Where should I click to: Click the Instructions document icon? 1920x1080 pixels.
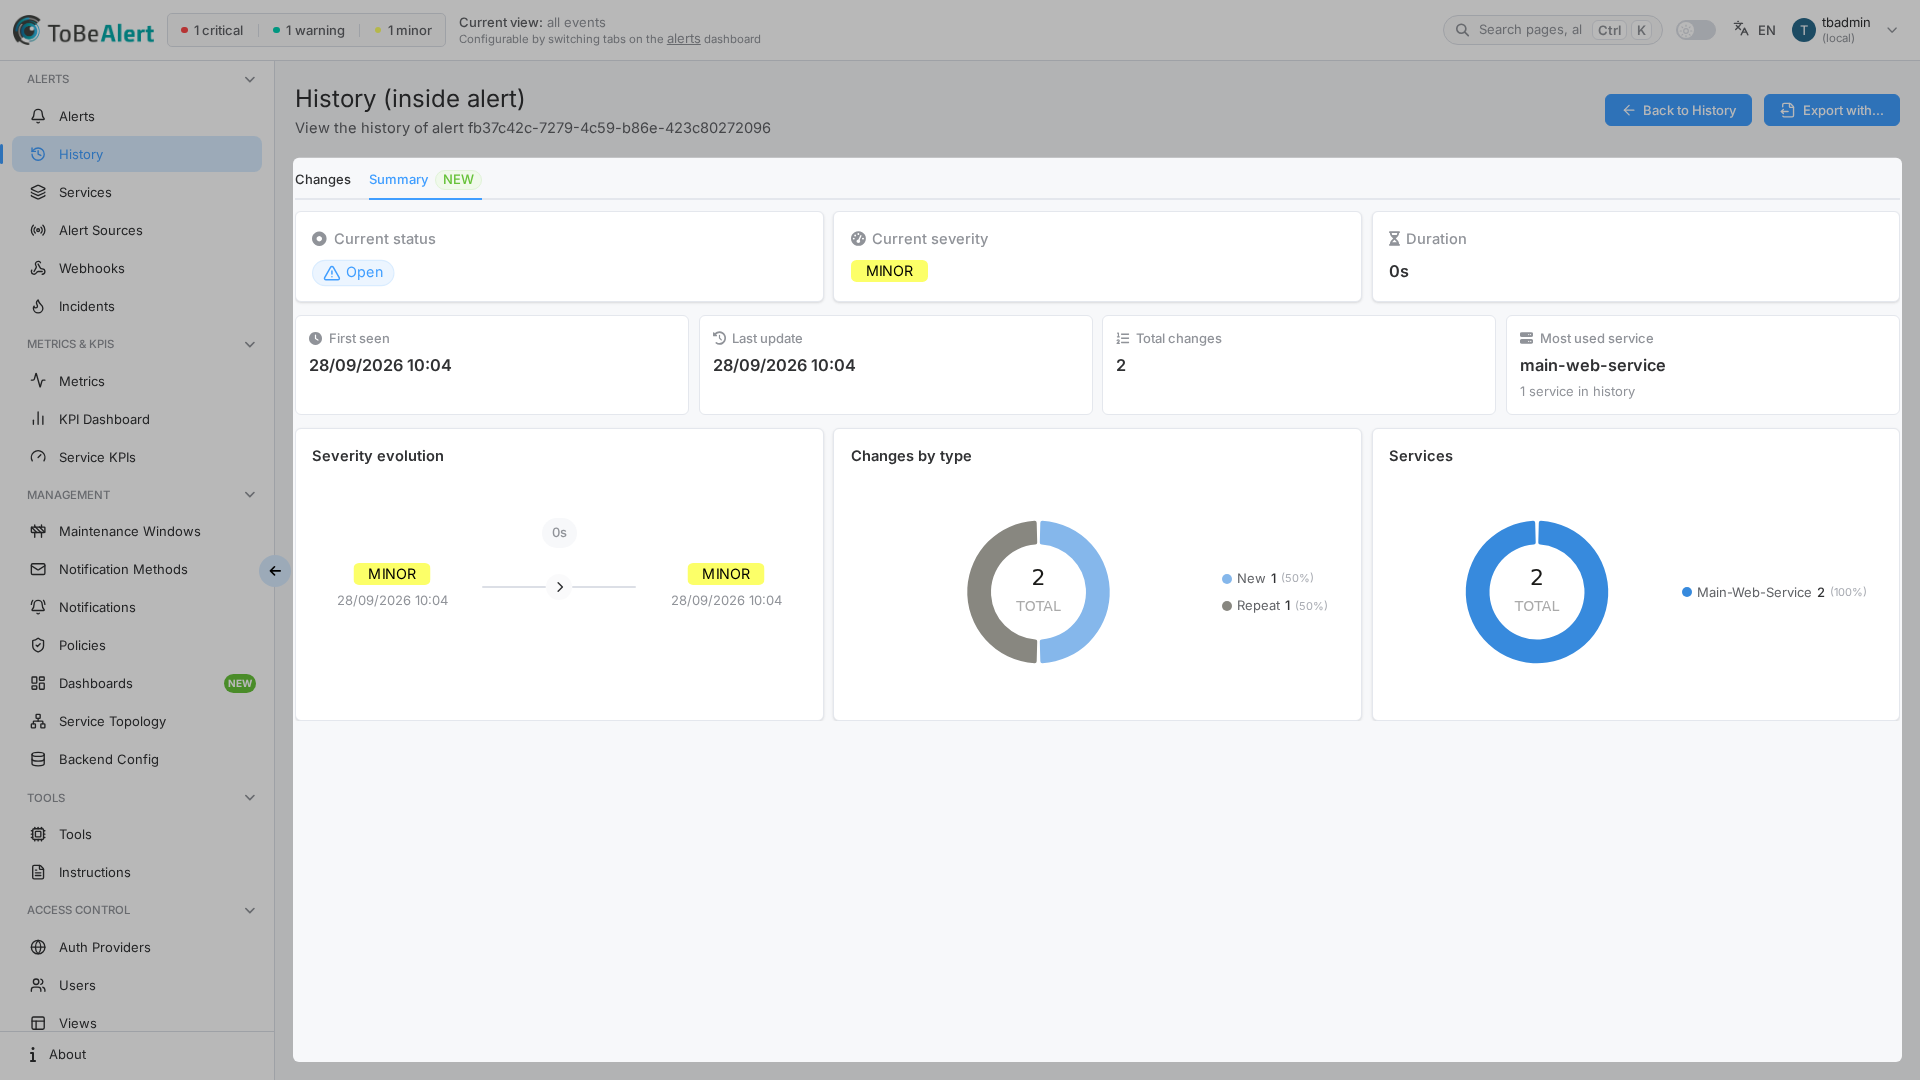click(38, 872)
